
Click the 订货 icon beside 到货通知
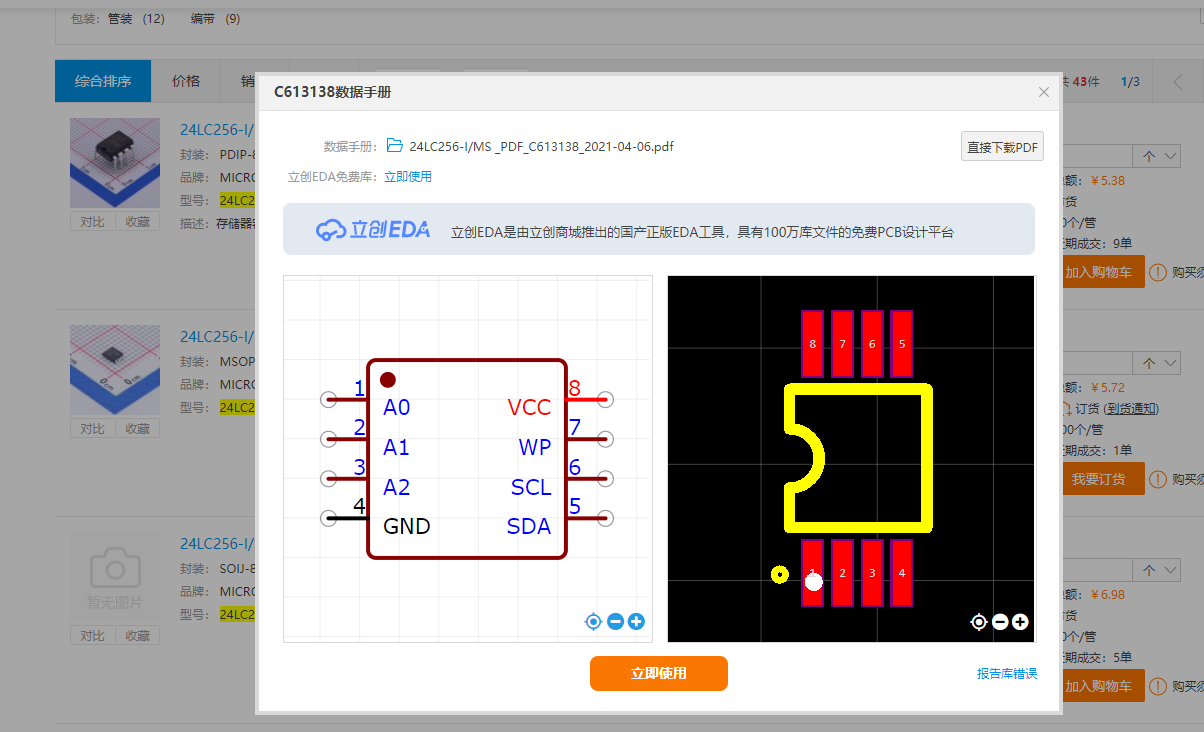1066,408
